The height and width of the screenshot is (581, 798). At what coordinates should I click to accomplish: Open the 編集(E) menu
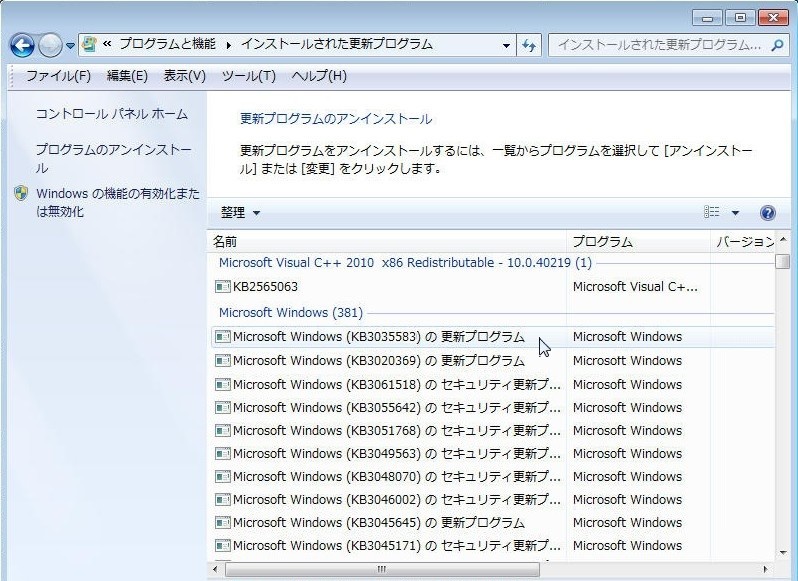click(x=127, y=76)
